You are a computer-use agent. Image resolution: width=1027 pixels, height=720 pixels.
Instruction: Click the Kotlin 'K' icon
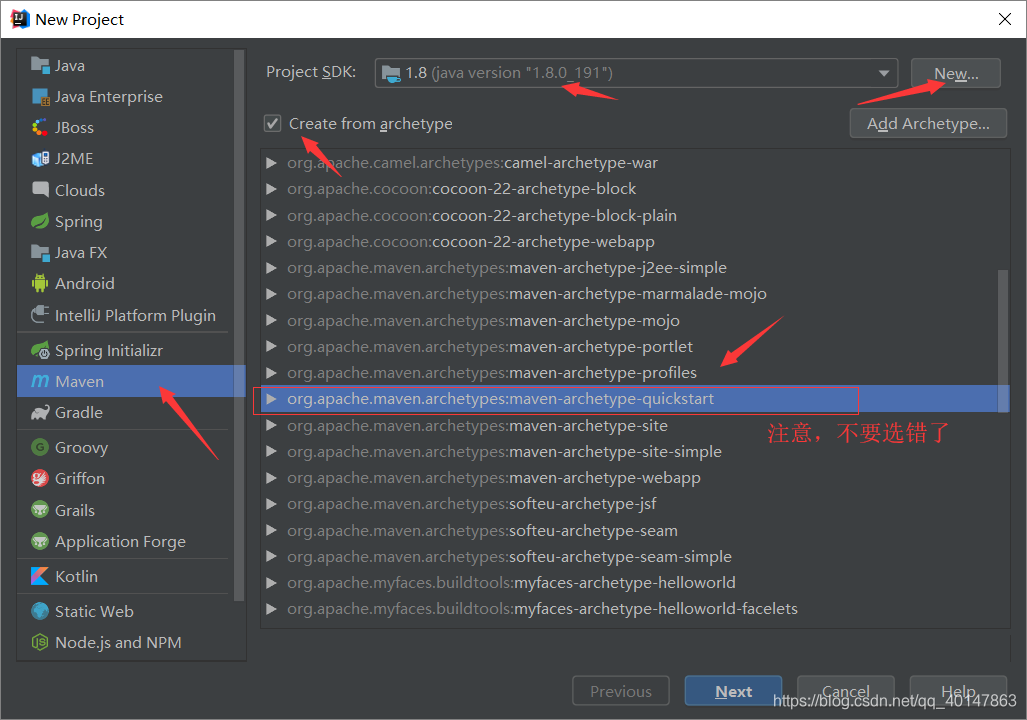point(40,577)
